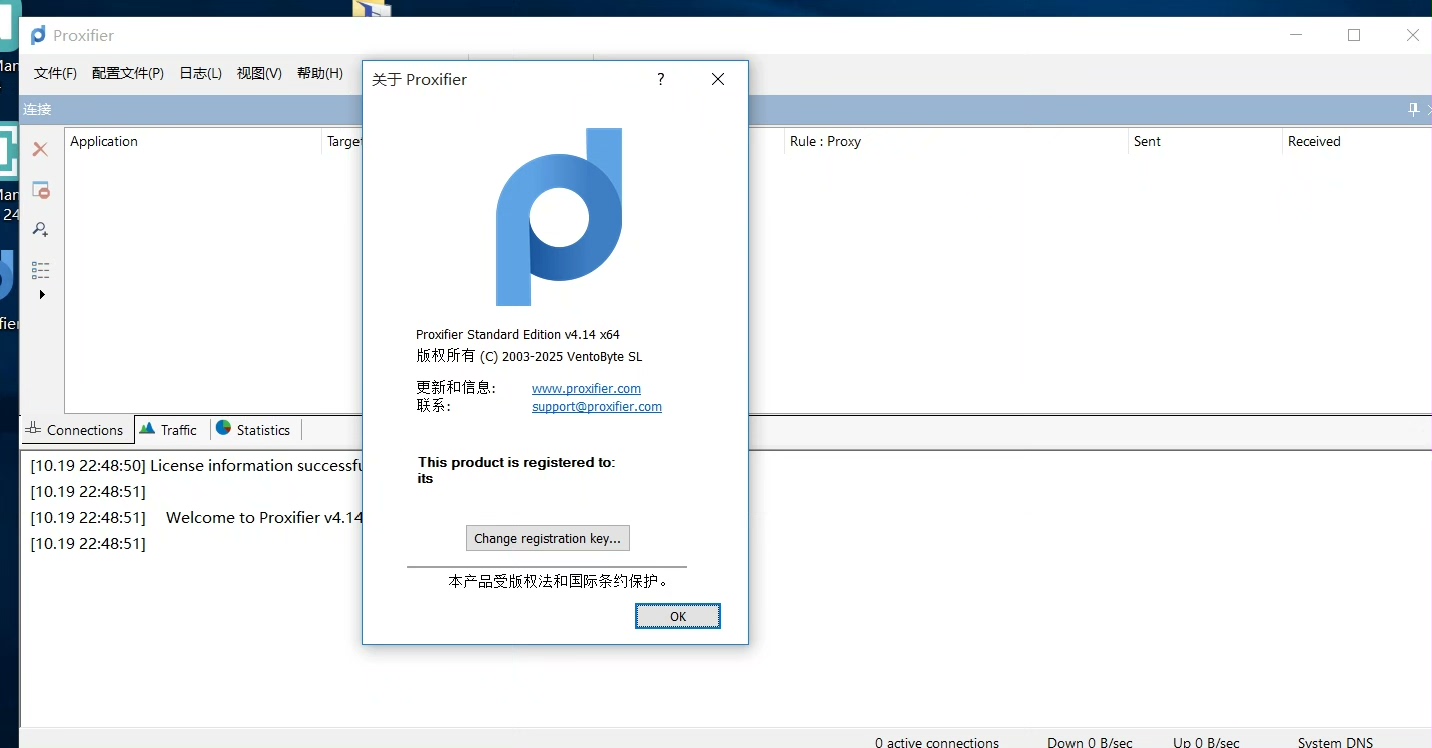The height and width of the screenshot is (748, 1432).
Task: Close the 关于 Proxifier dialog with its X button
Action: 717,80
